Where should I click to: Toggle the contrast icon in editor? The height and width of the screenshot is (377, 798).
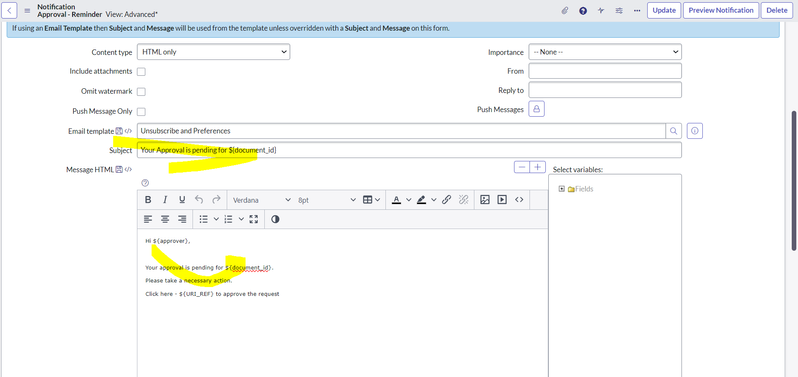[x=275, y=219]
